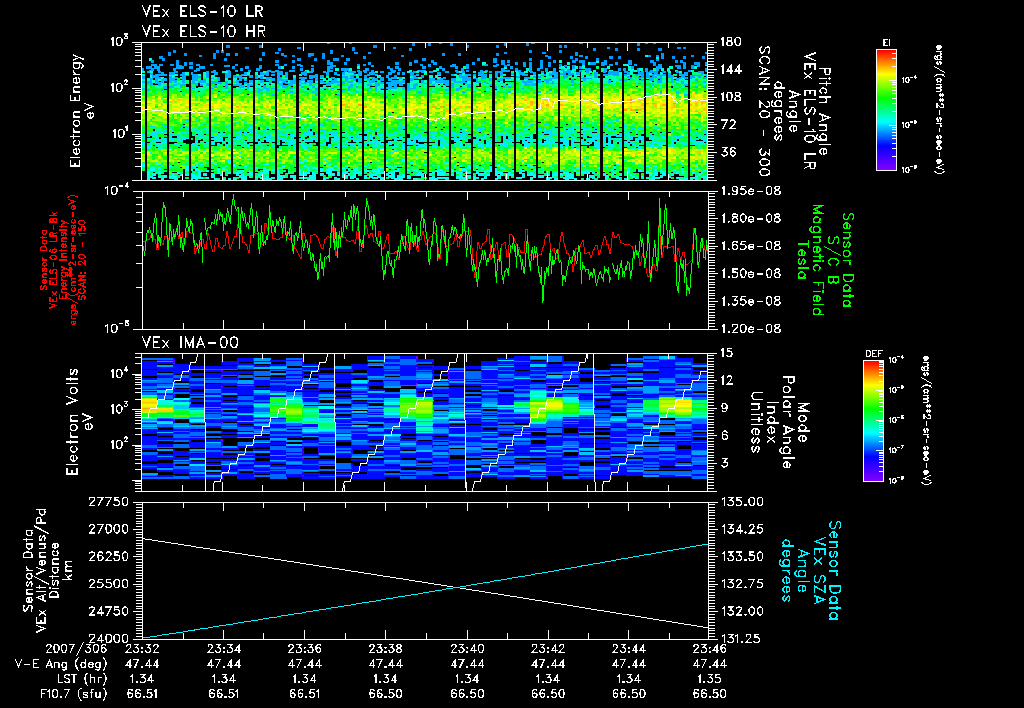Click the 25500 altitude tick label
The image size is (1024, 708).
[x=108, y=585]
